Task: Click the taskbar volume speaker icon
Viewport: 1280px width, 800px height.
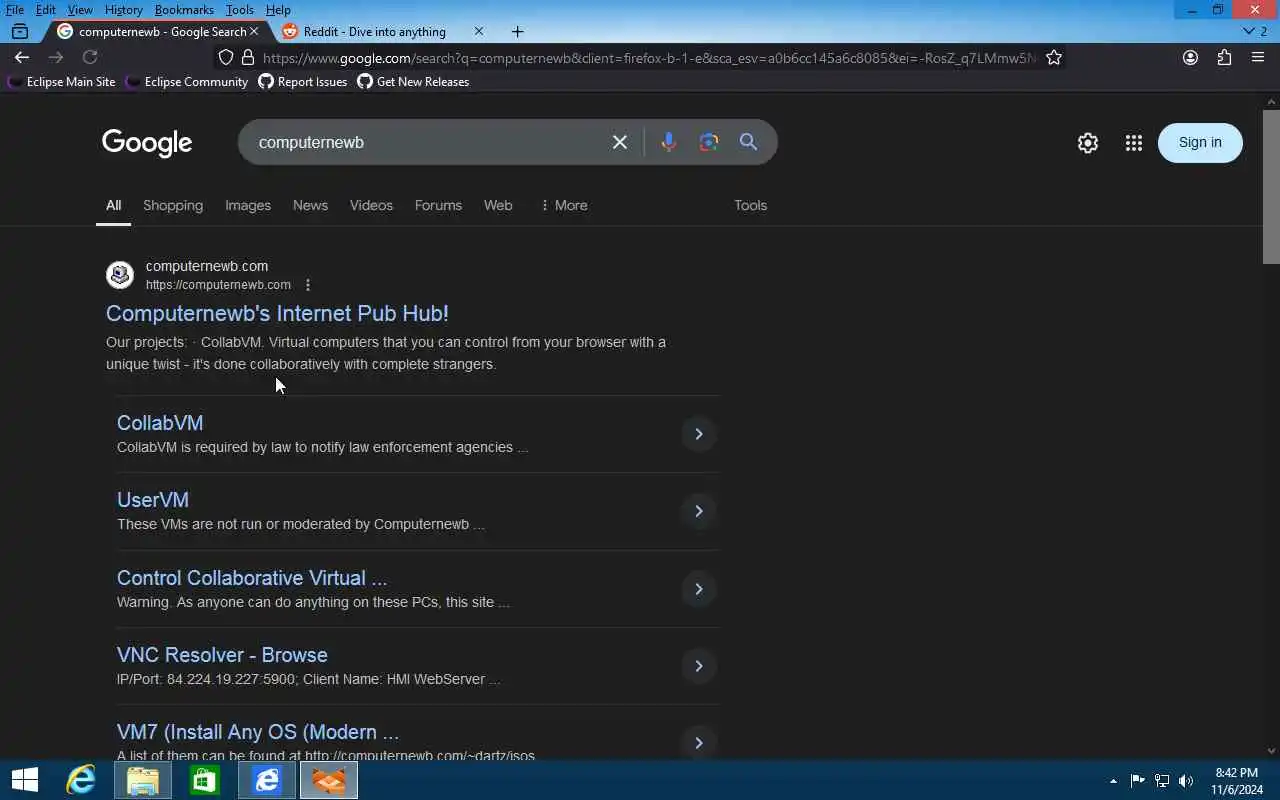Action: point(1186,781)
